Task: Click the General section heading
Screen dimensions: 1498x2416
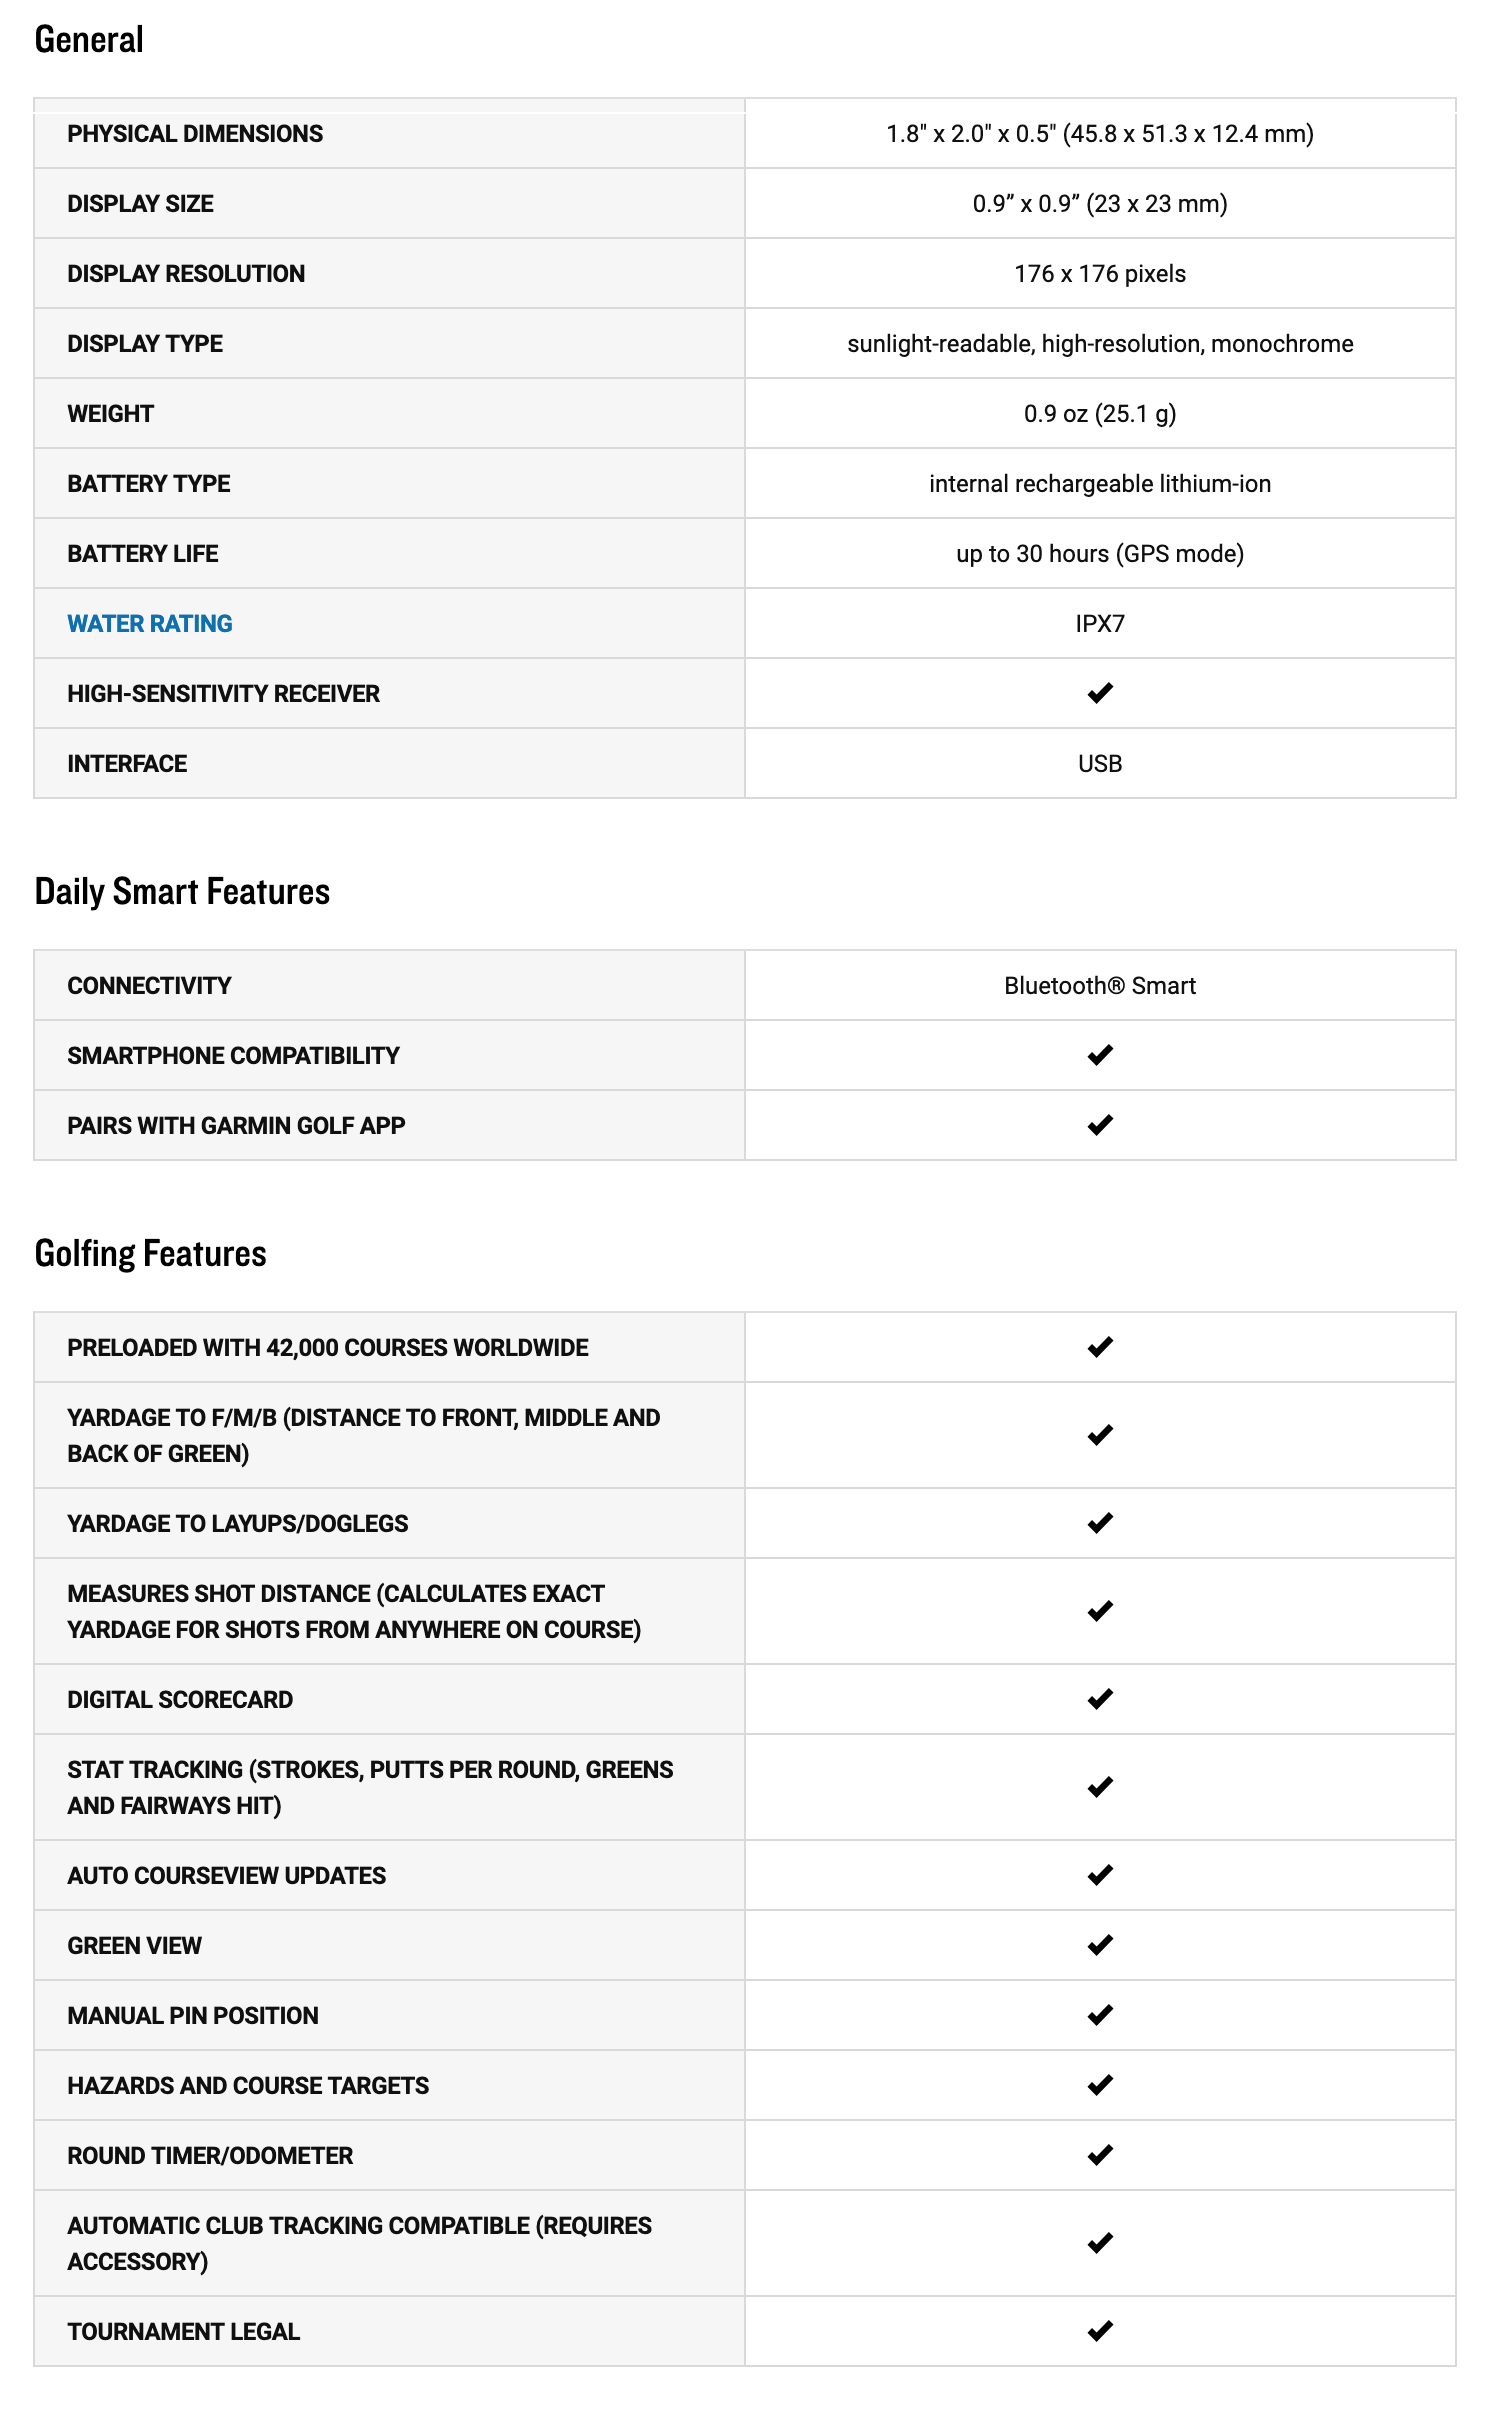Action: point(89,40)
